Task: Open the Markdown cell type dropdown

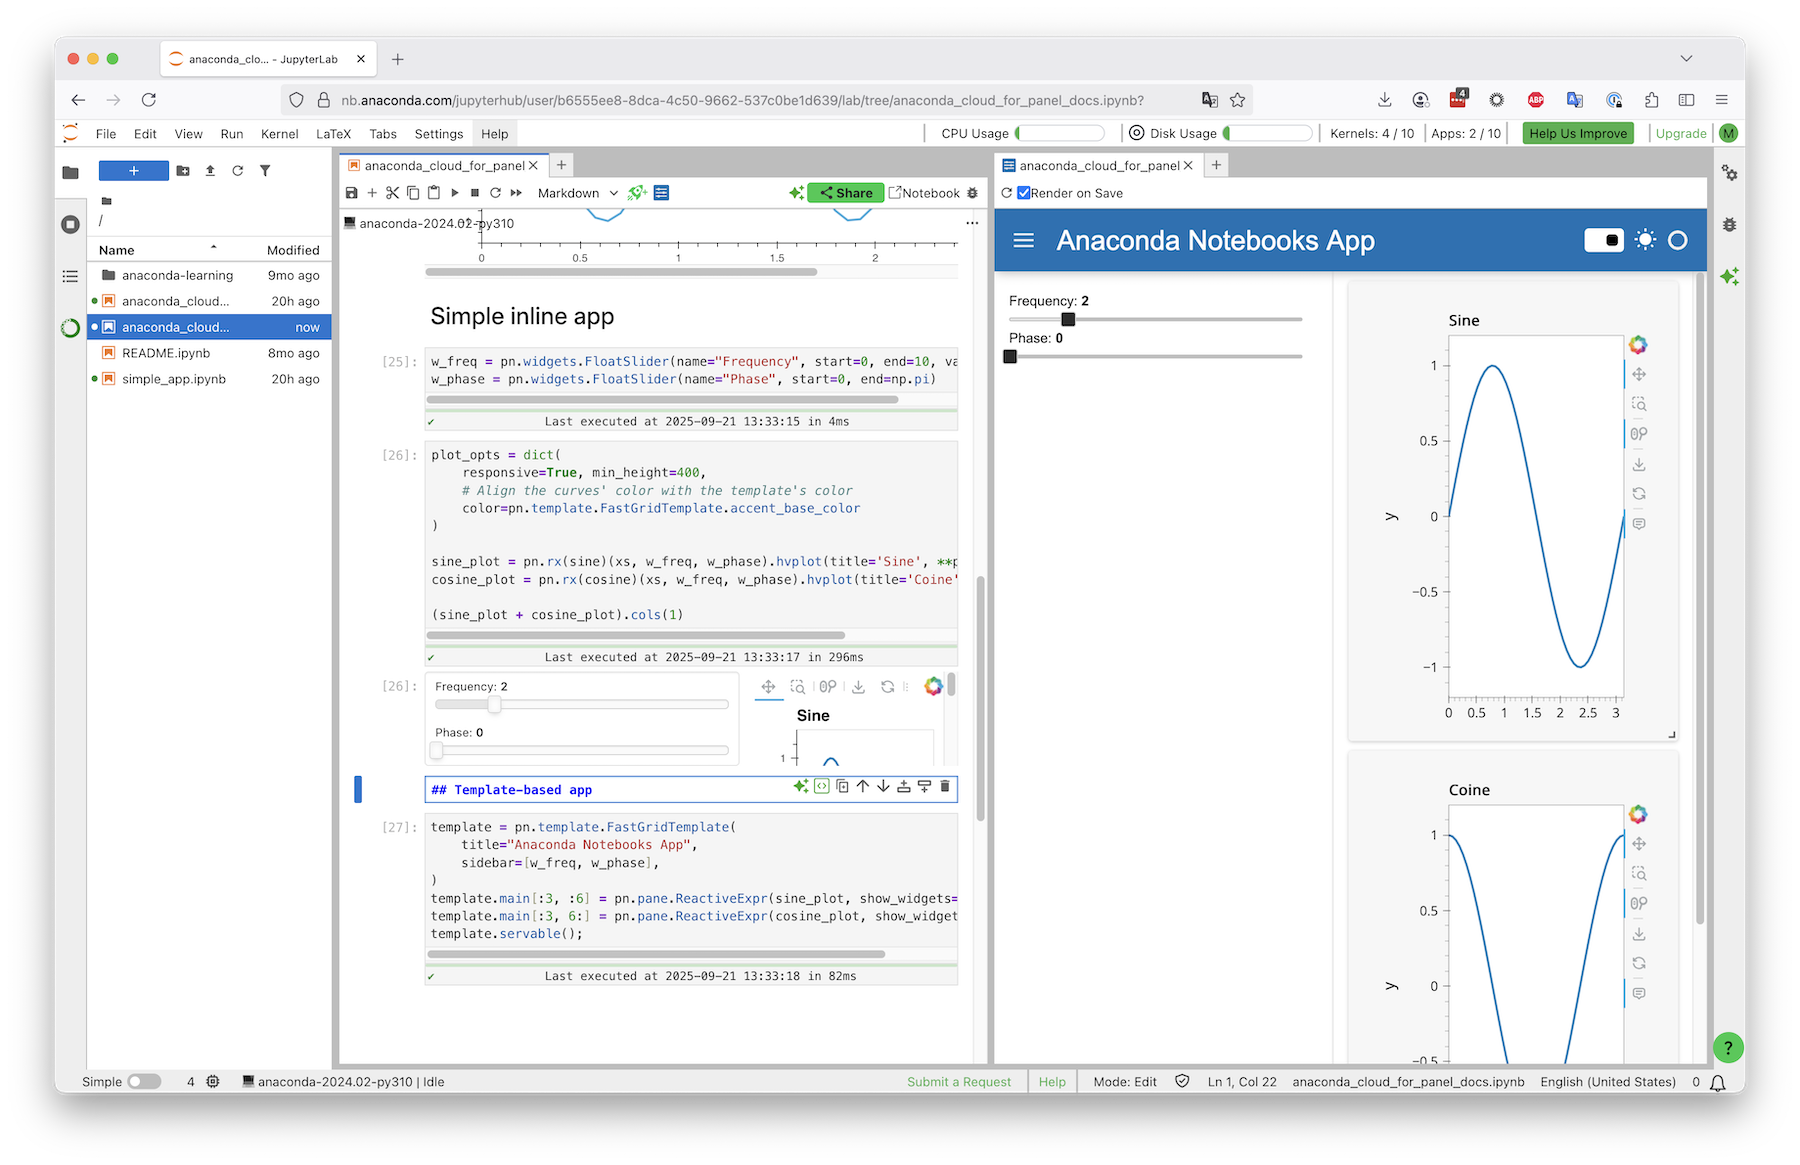Action: [x=578, y=193]
